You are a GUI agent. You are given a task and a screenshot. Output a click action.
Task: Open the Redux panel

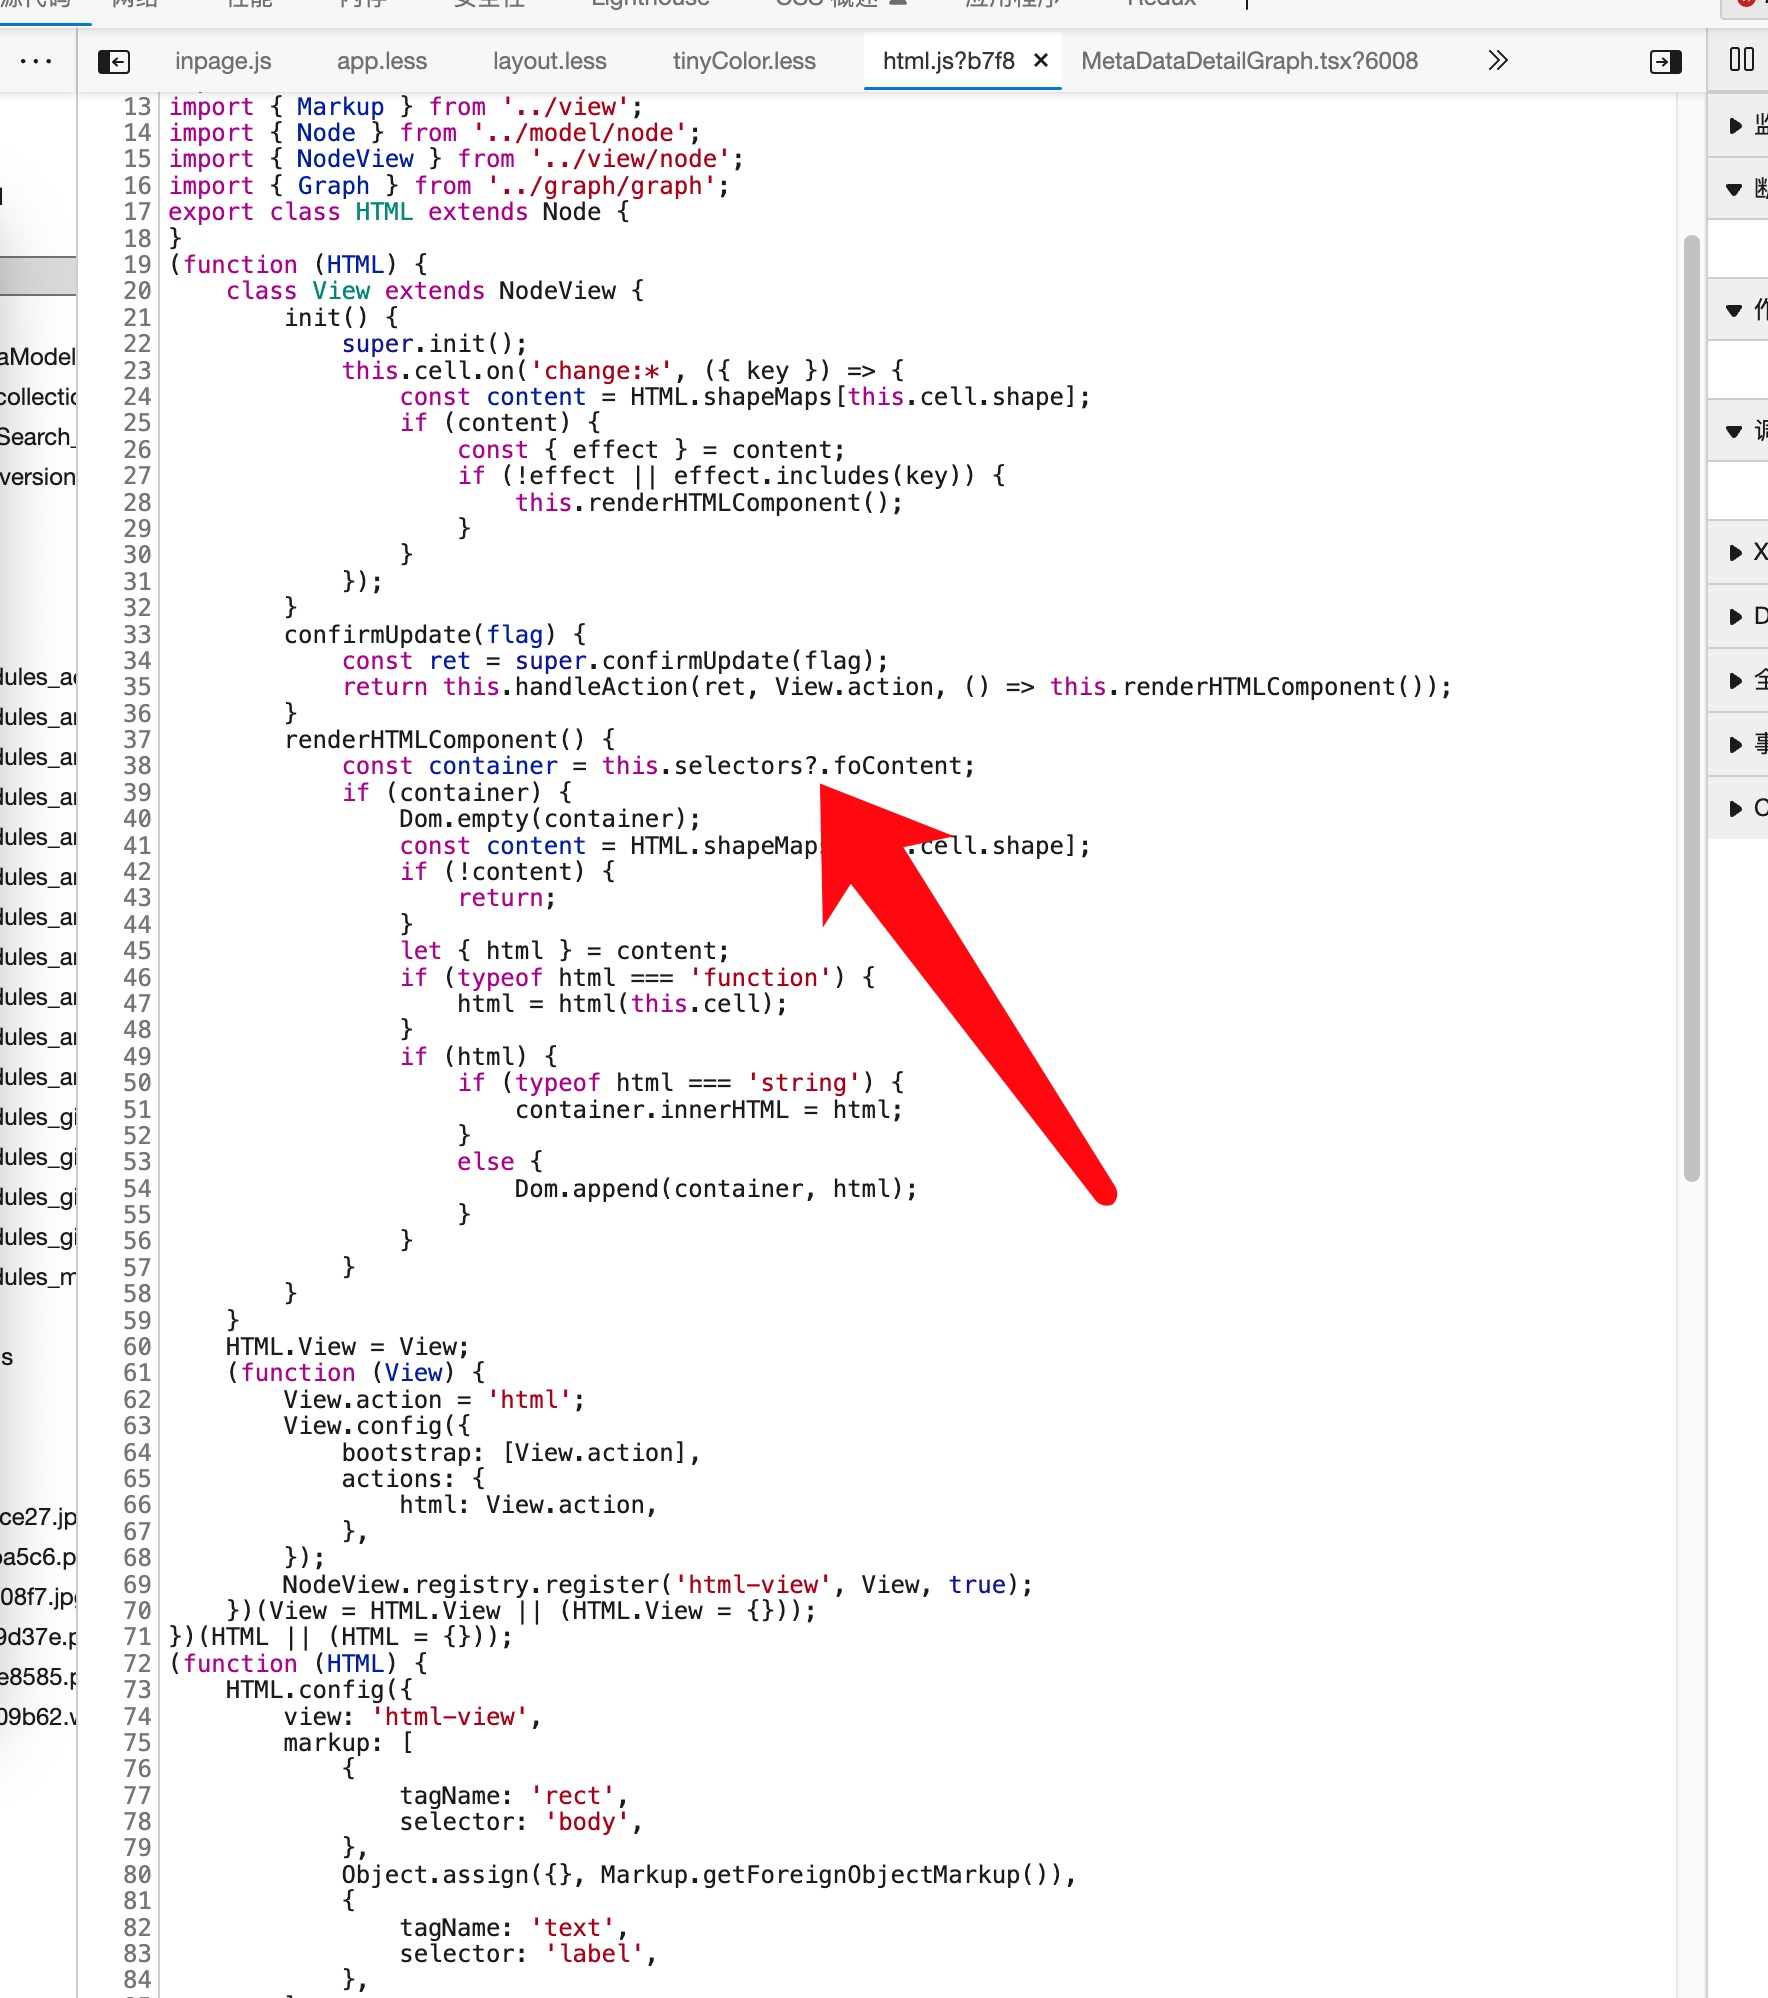[1160, 6]
